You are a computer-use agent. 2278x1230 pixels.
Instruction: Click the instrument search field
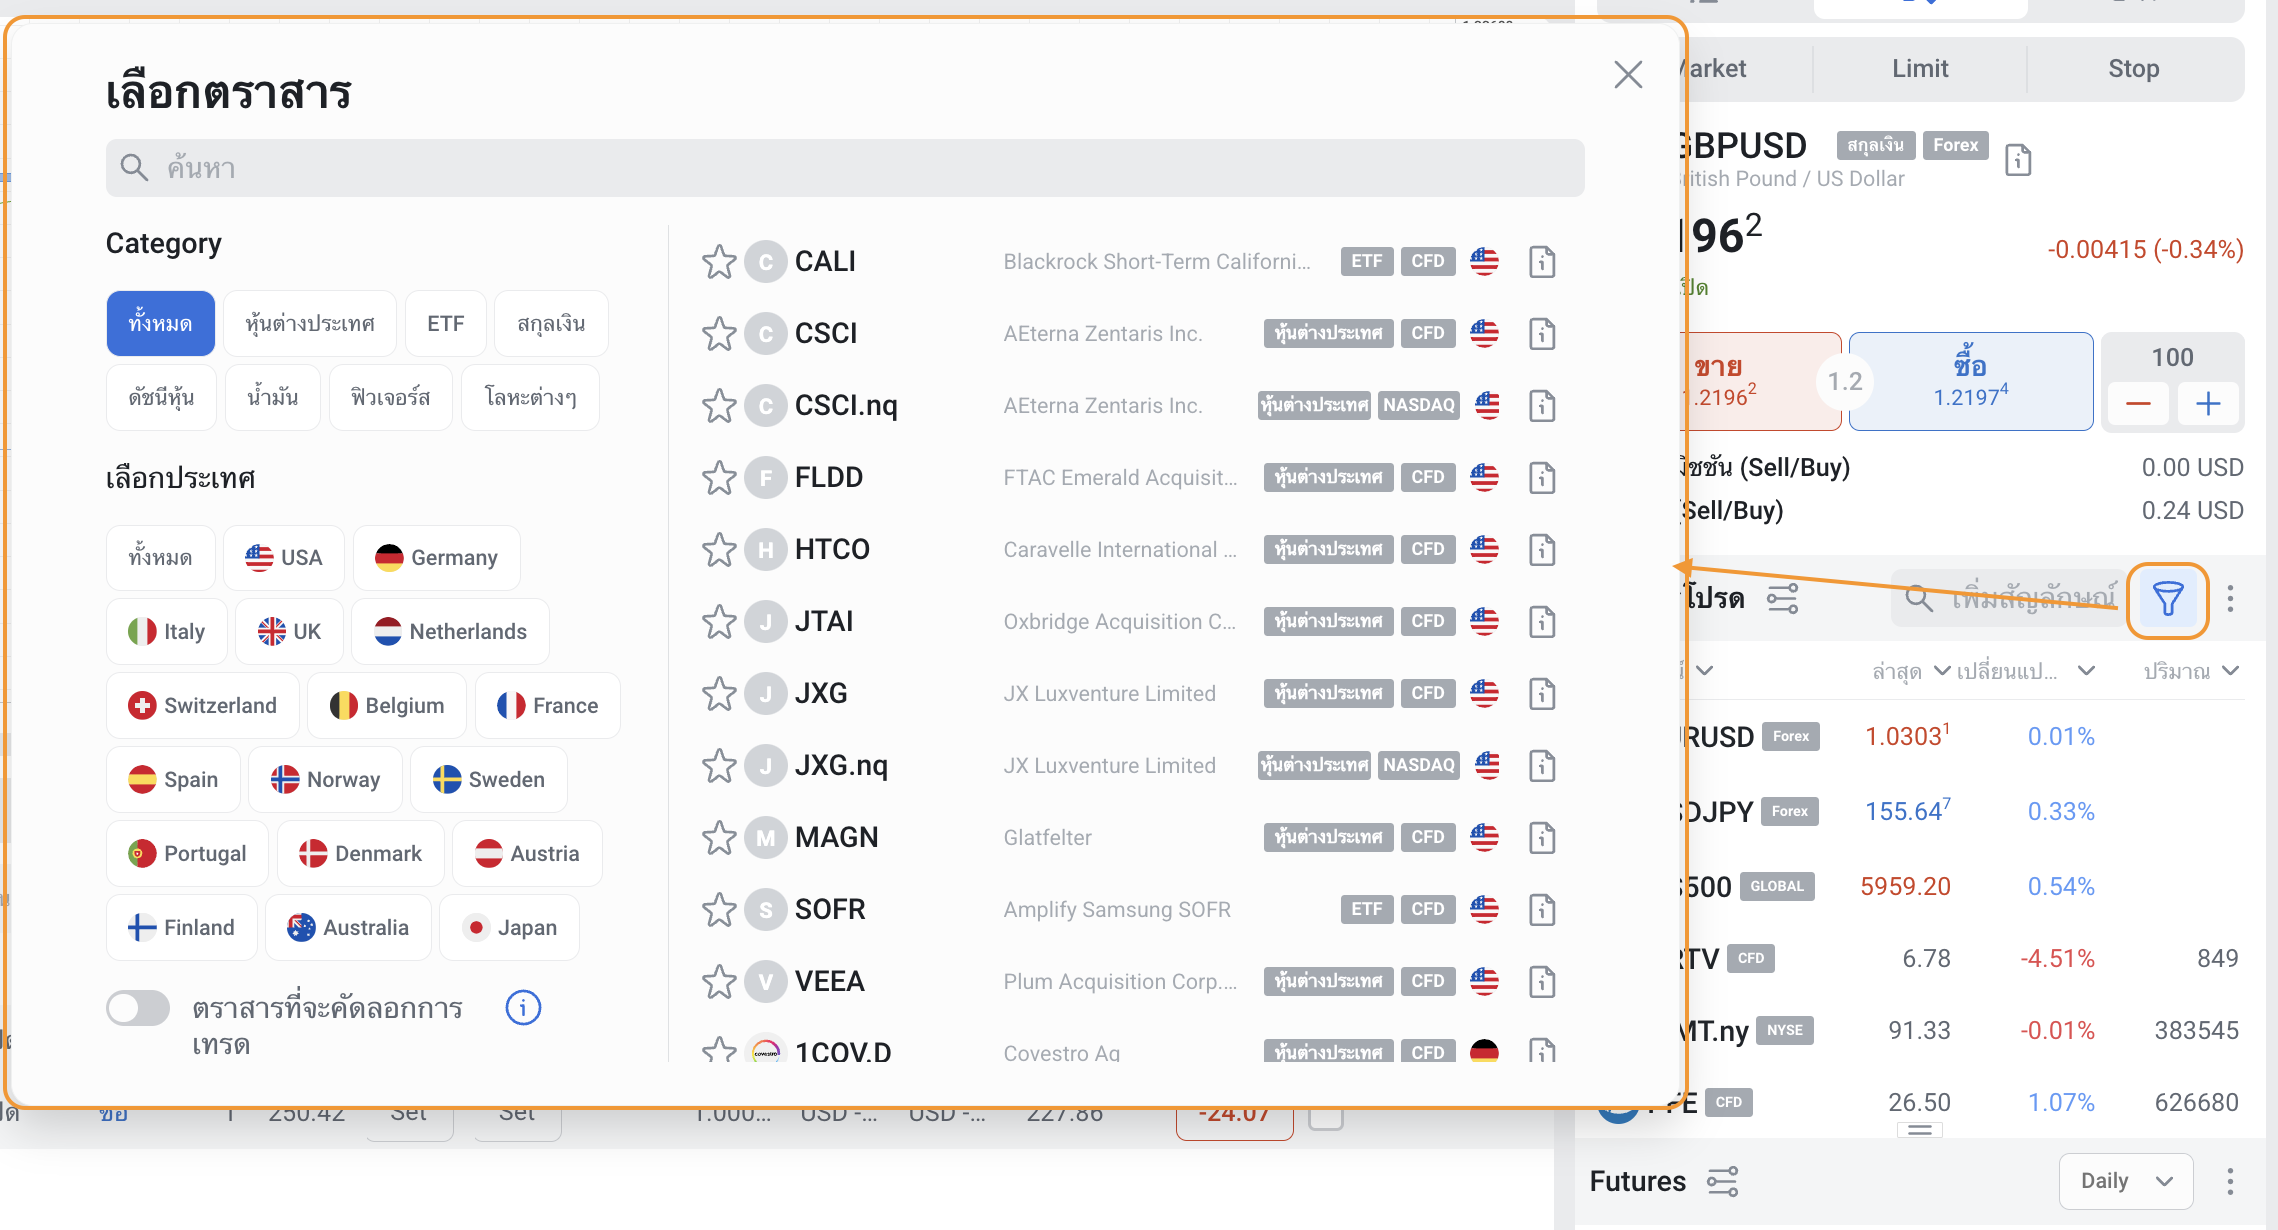(x=845, y=168)
